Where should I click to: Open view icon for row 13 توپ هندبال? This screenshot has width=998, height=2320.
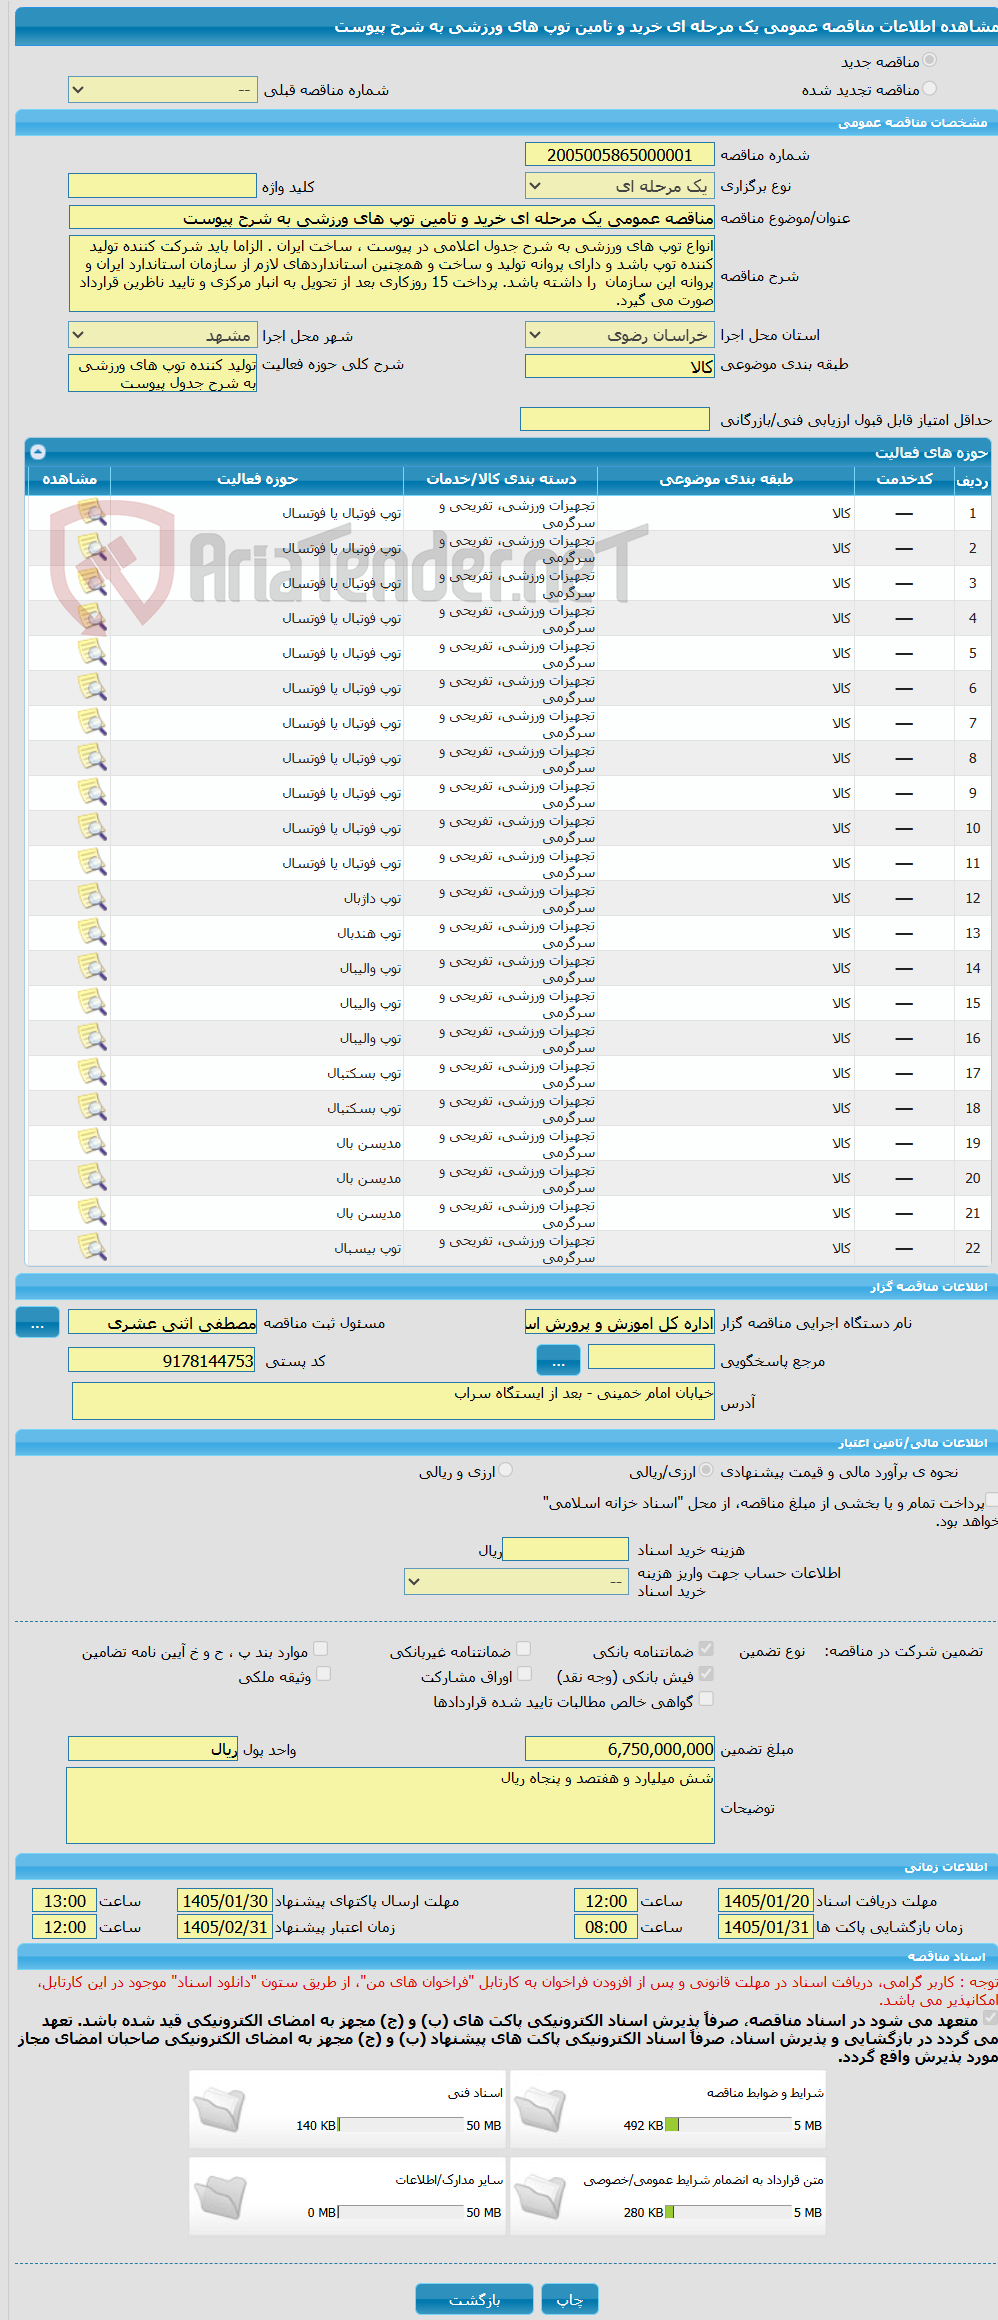click(x=92, y=933)
